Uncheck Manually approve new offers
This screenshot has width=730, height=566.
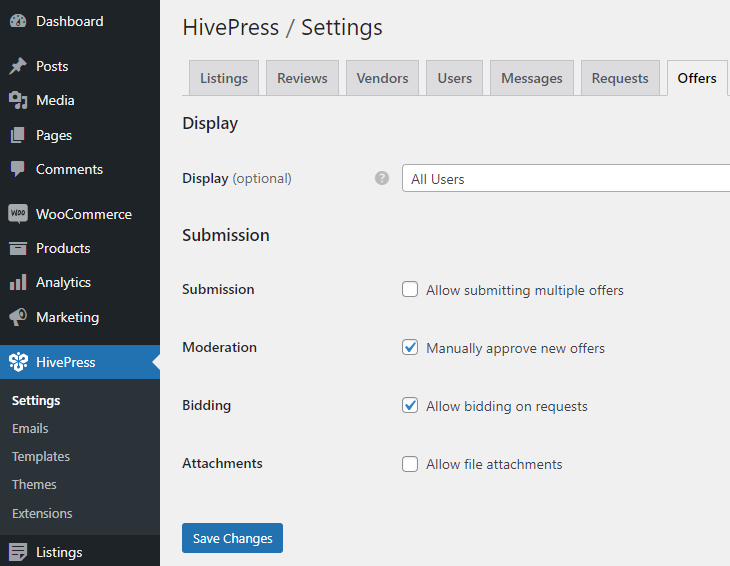click(x=410, y=348)
